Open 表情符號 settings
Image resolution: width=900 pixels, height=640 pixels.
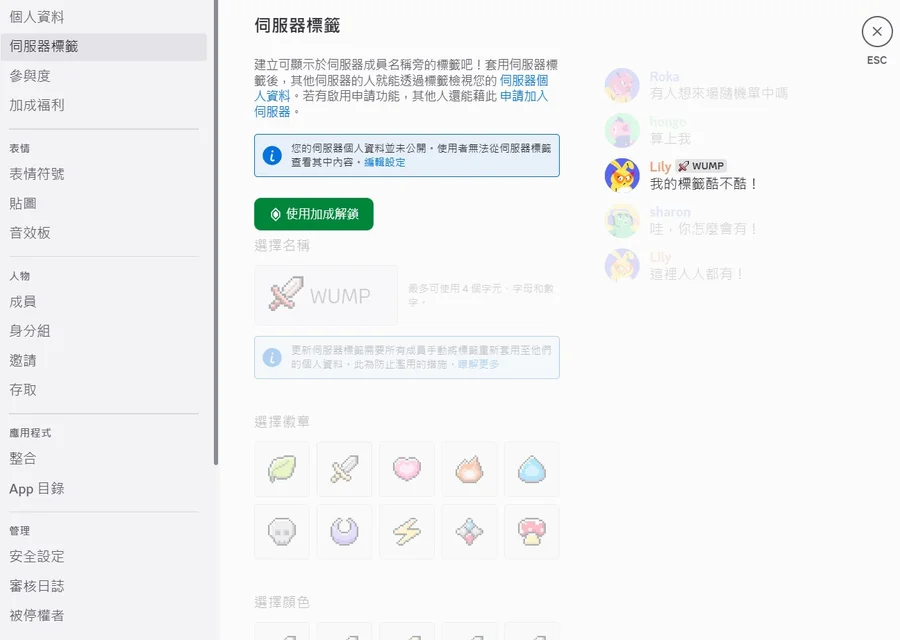point(104,174)
